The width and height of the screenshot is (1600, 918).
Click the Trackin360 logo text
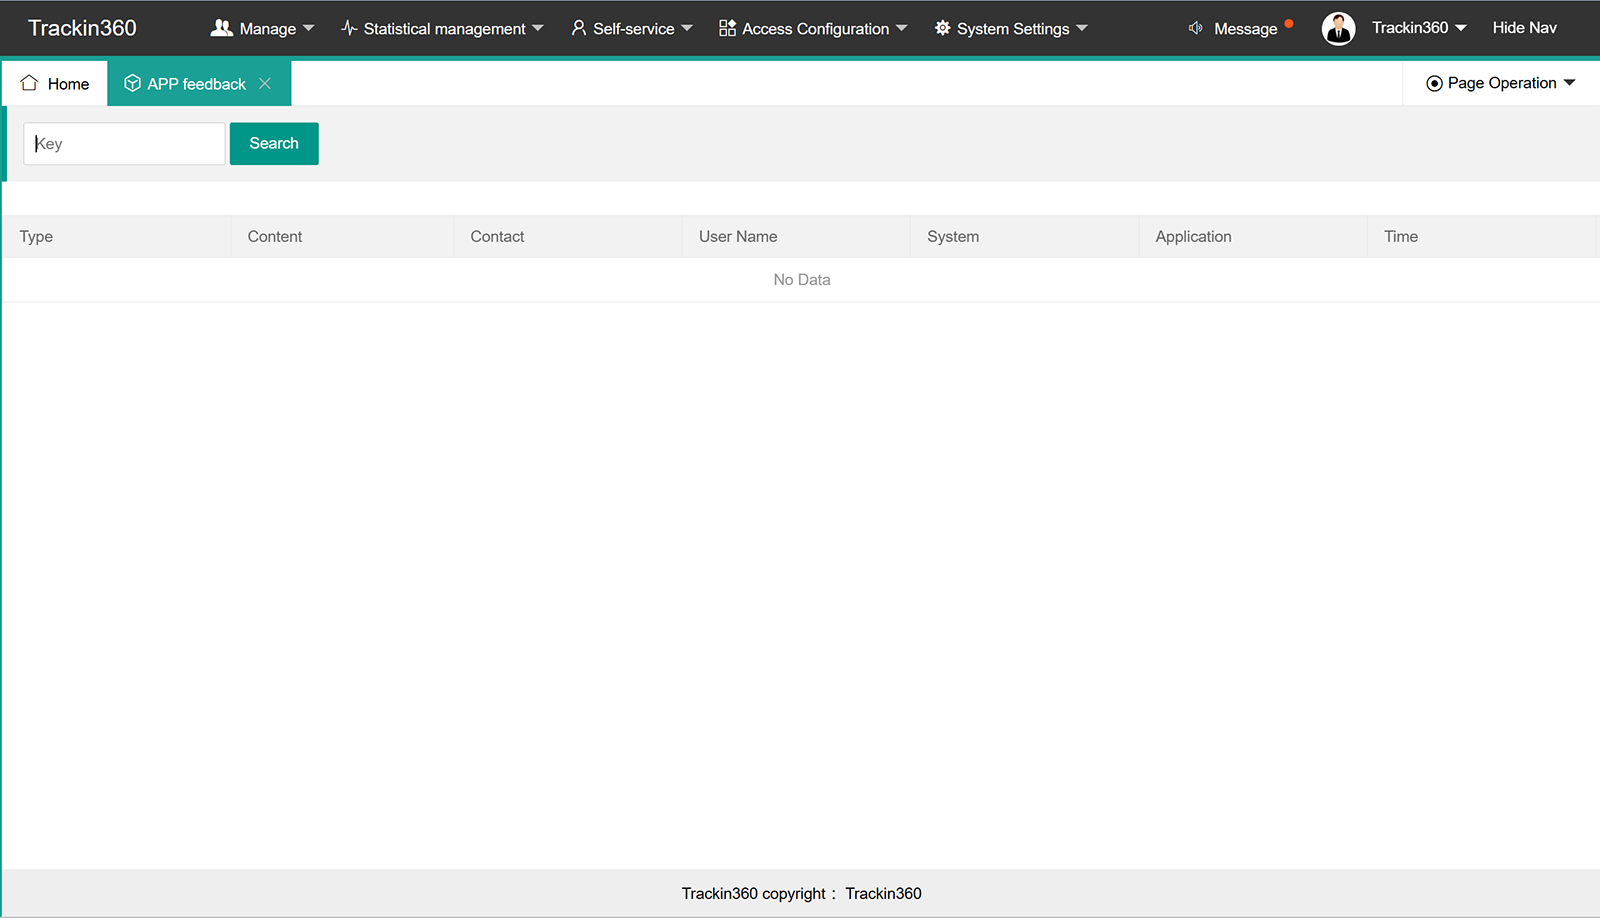(82, 28)
